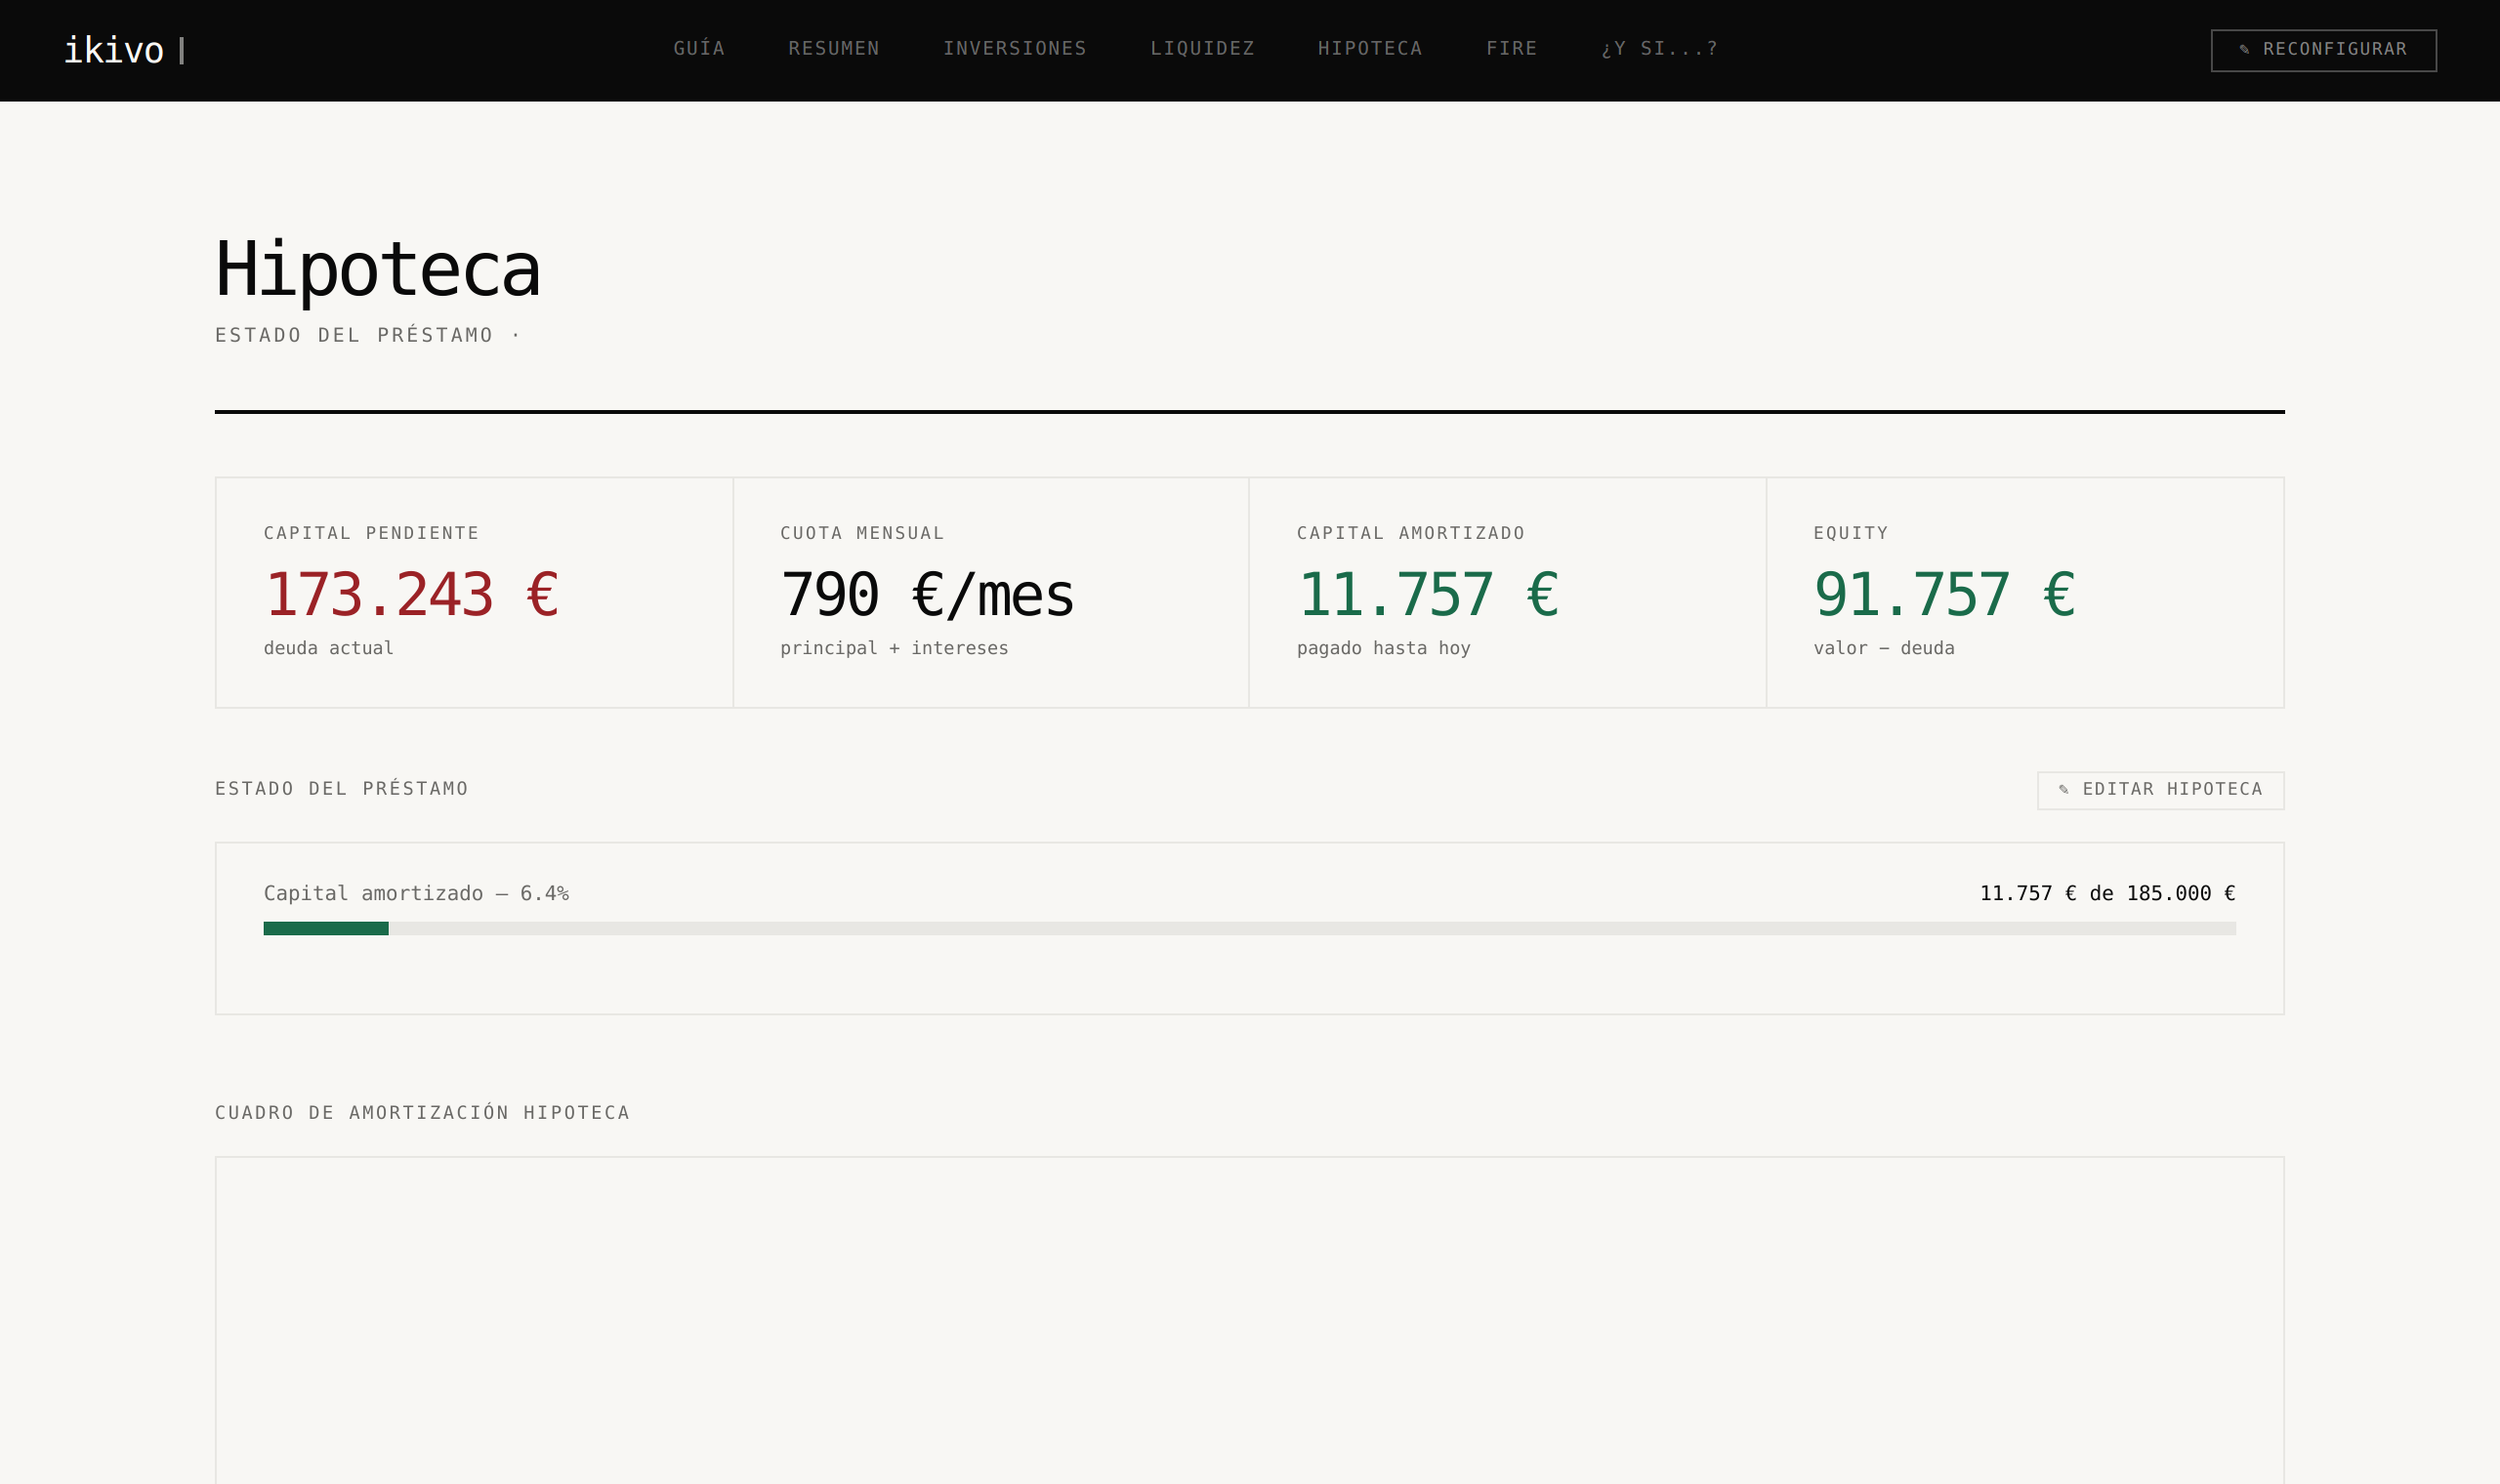Select the Cuota Mensual card
Image resolution: width=2500 pixels, height=1484 pixels.
[x=991, y=592]
